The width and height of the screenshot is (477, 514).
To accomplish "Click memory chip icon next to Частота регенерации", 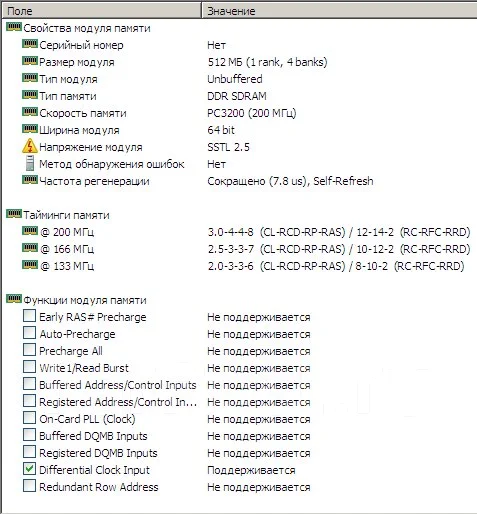I will [30, 180].
